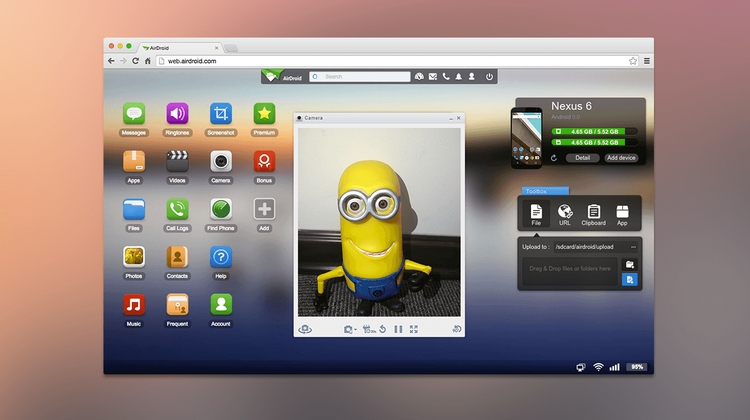Click the web.airdroid.com address bar
This screenshot has height=420, width=750.
[x=397, y=61]
